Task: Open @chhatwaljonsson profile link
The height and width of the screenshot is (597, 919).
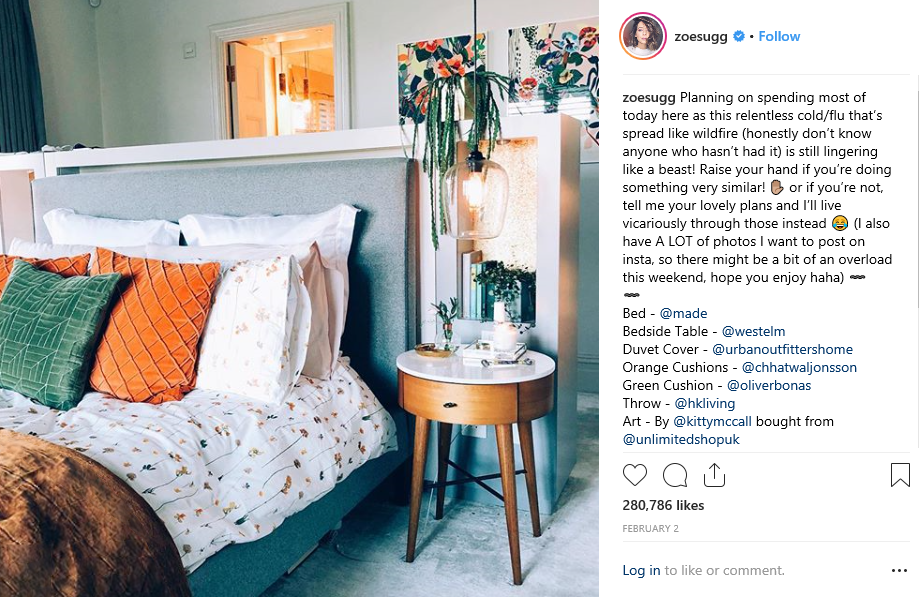Action: pos(799,368)
